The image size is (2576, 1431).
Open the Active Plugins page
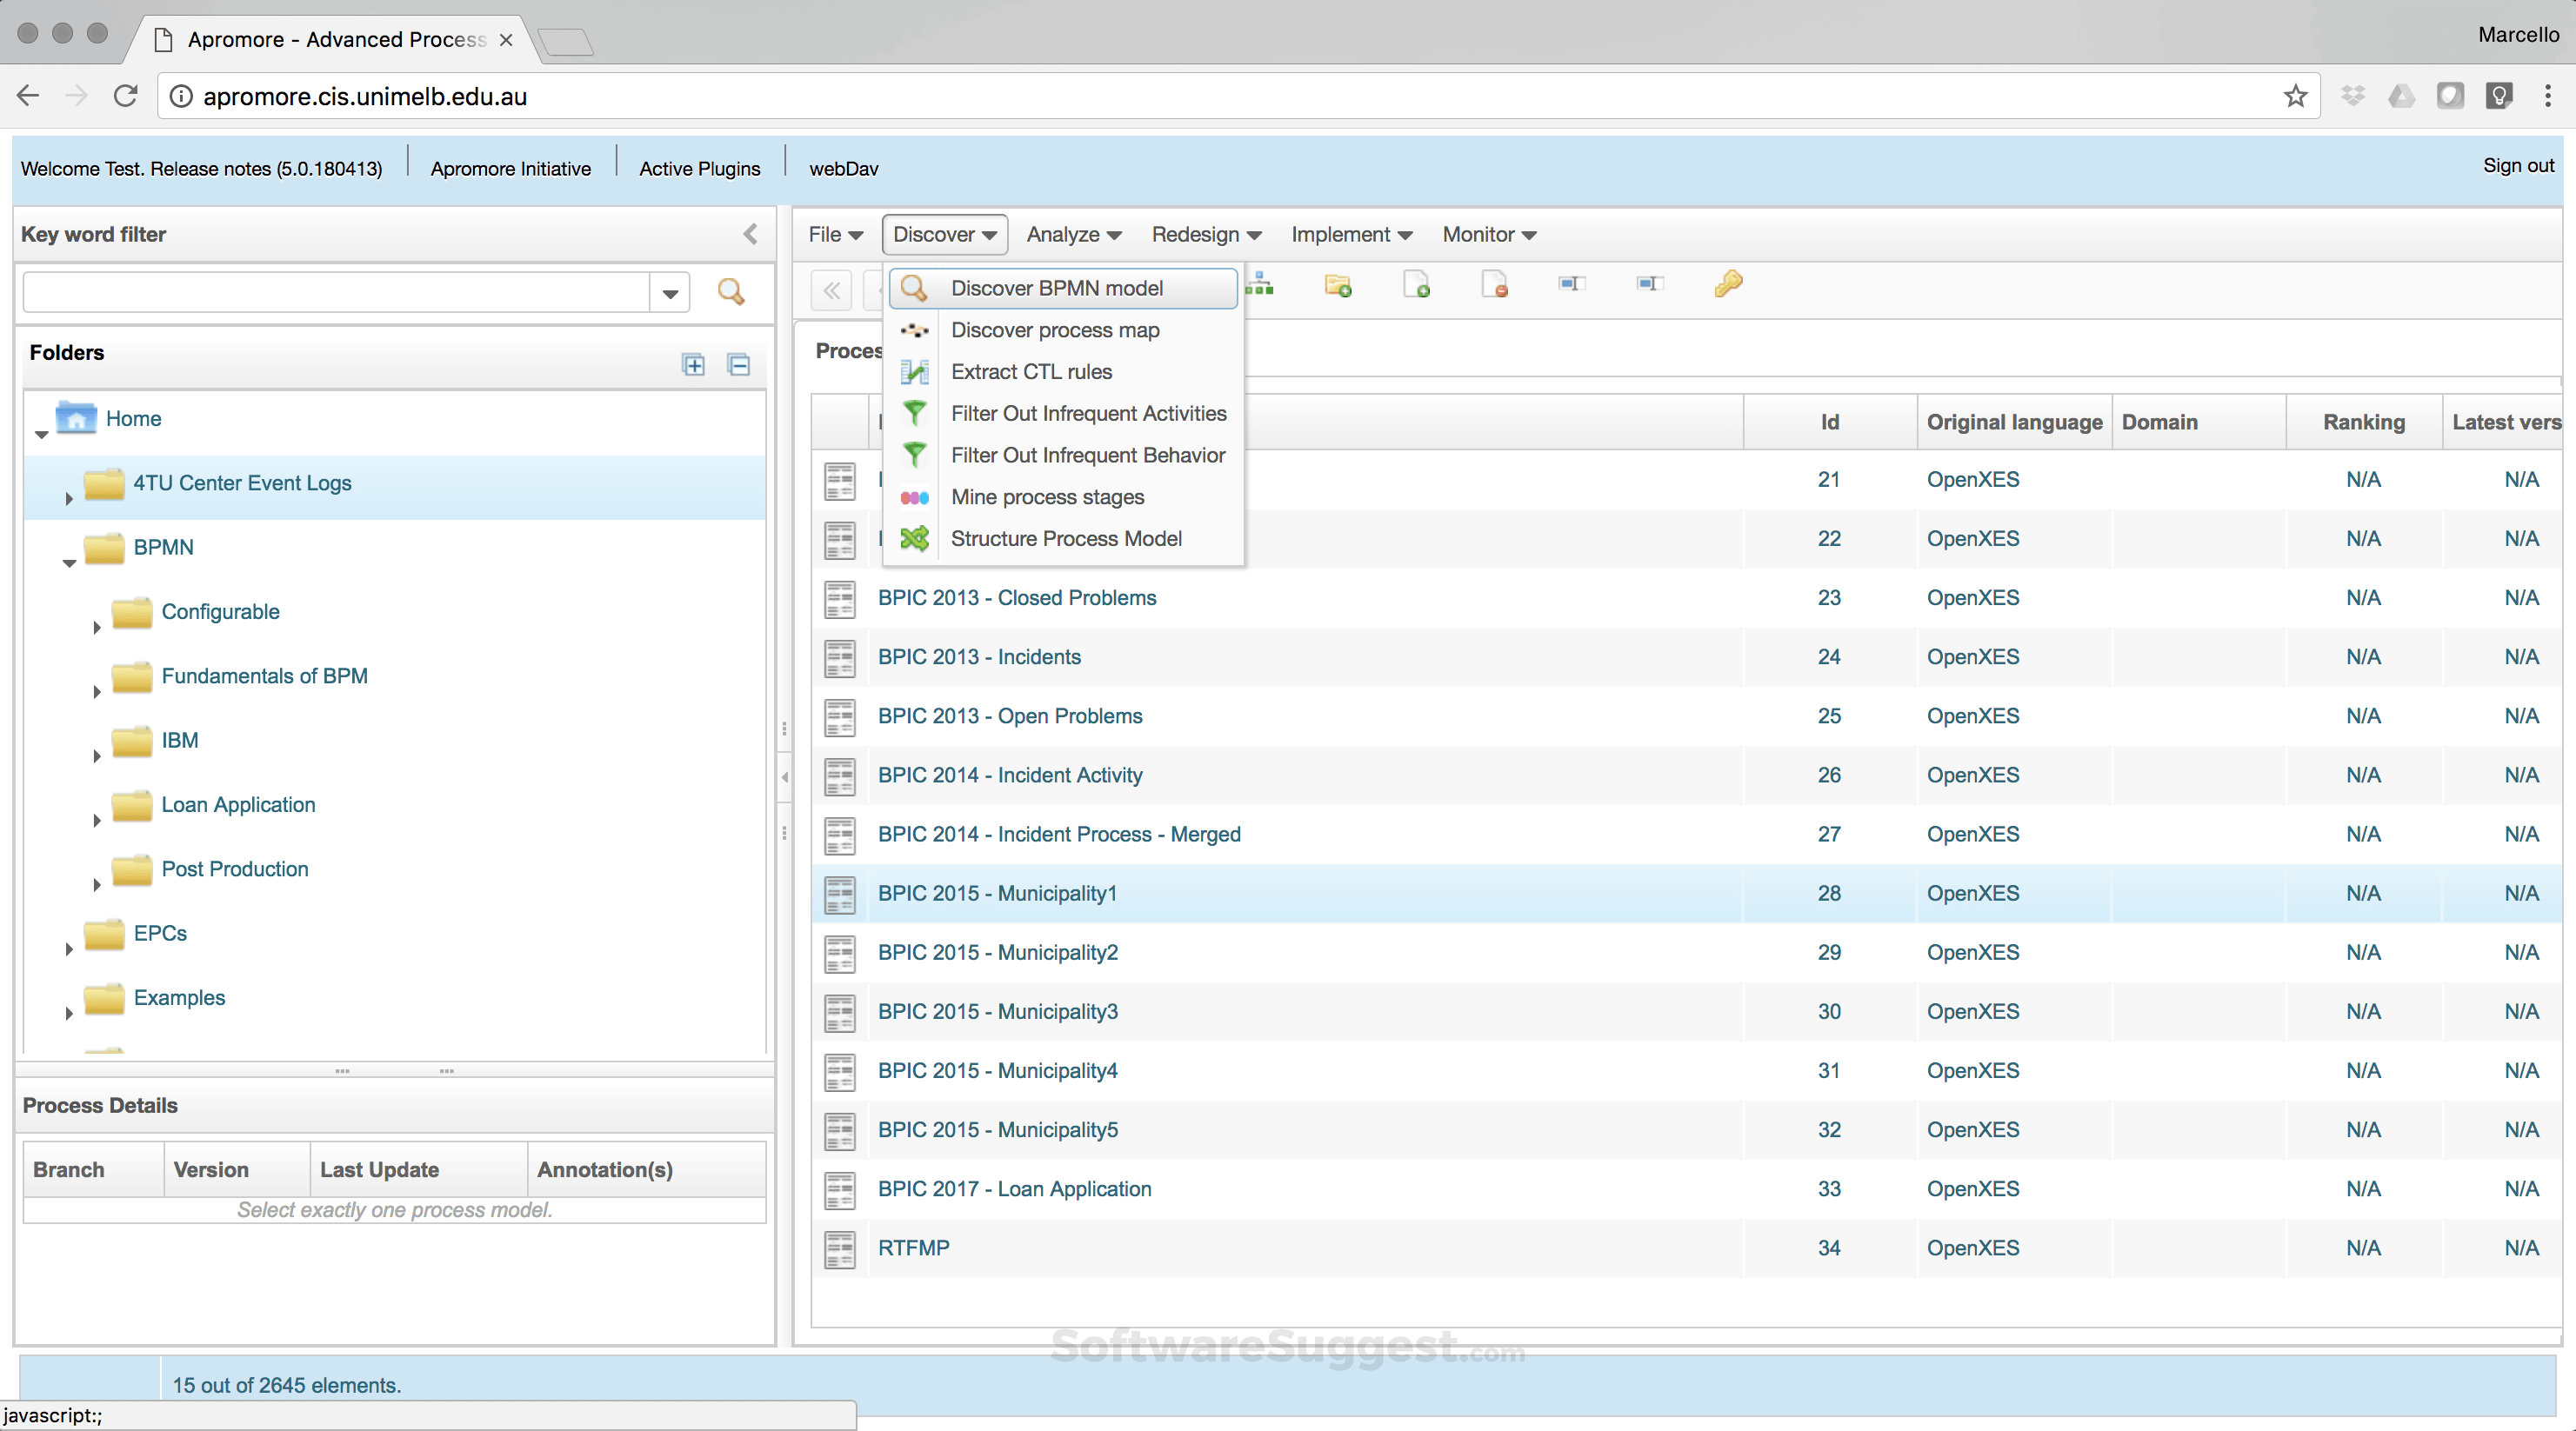(x=699, y=167)
